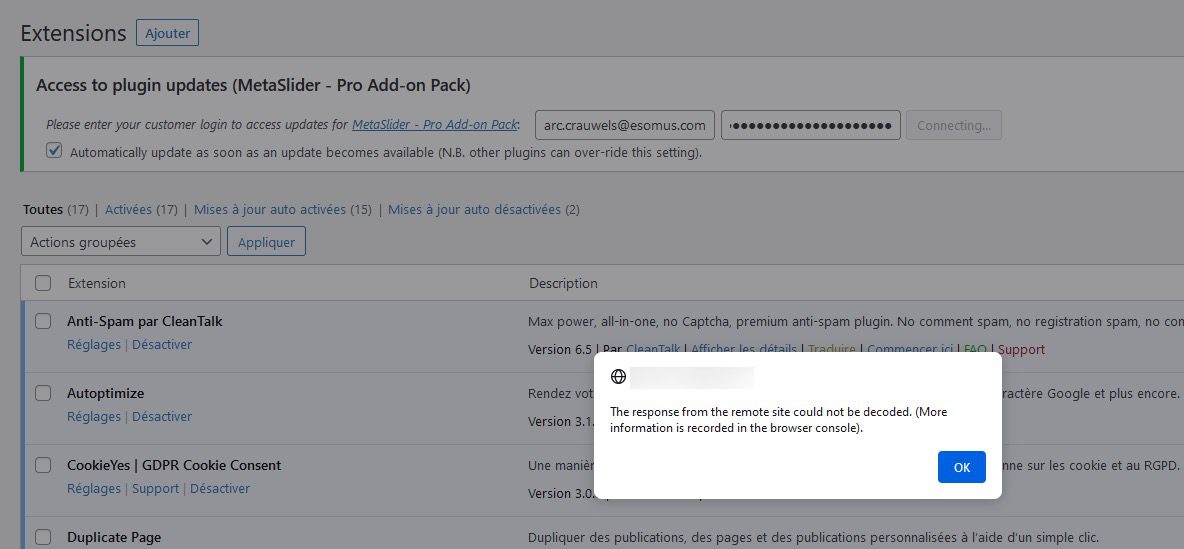The image size is (1184, 549).
Task: Tick the Autoptimize plugin checkbox
Action: (x=43, y=393)
